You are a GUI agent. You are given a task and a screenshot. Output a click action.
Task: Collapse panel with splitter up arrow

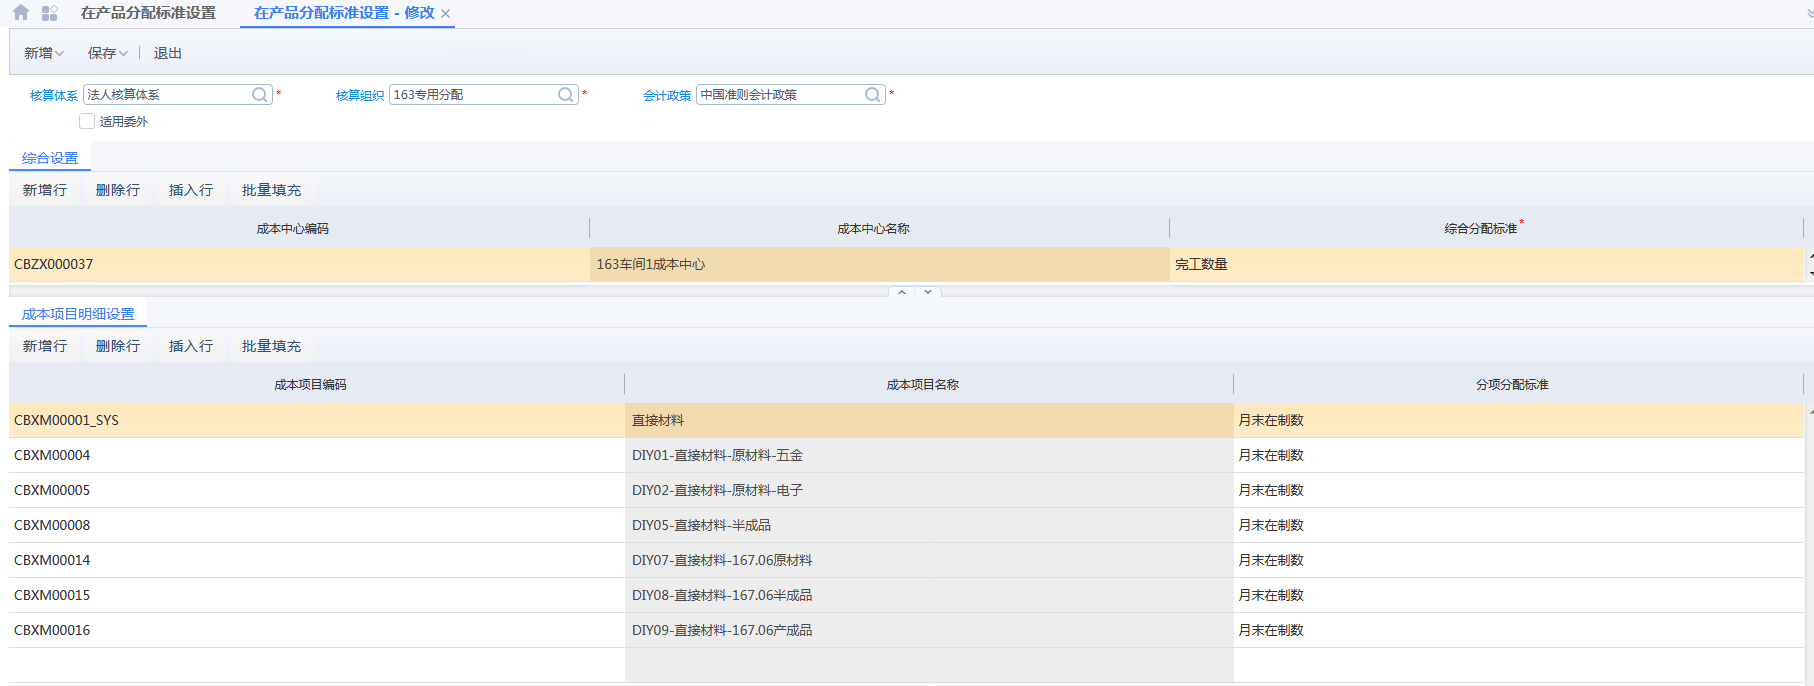pos(902,292)
